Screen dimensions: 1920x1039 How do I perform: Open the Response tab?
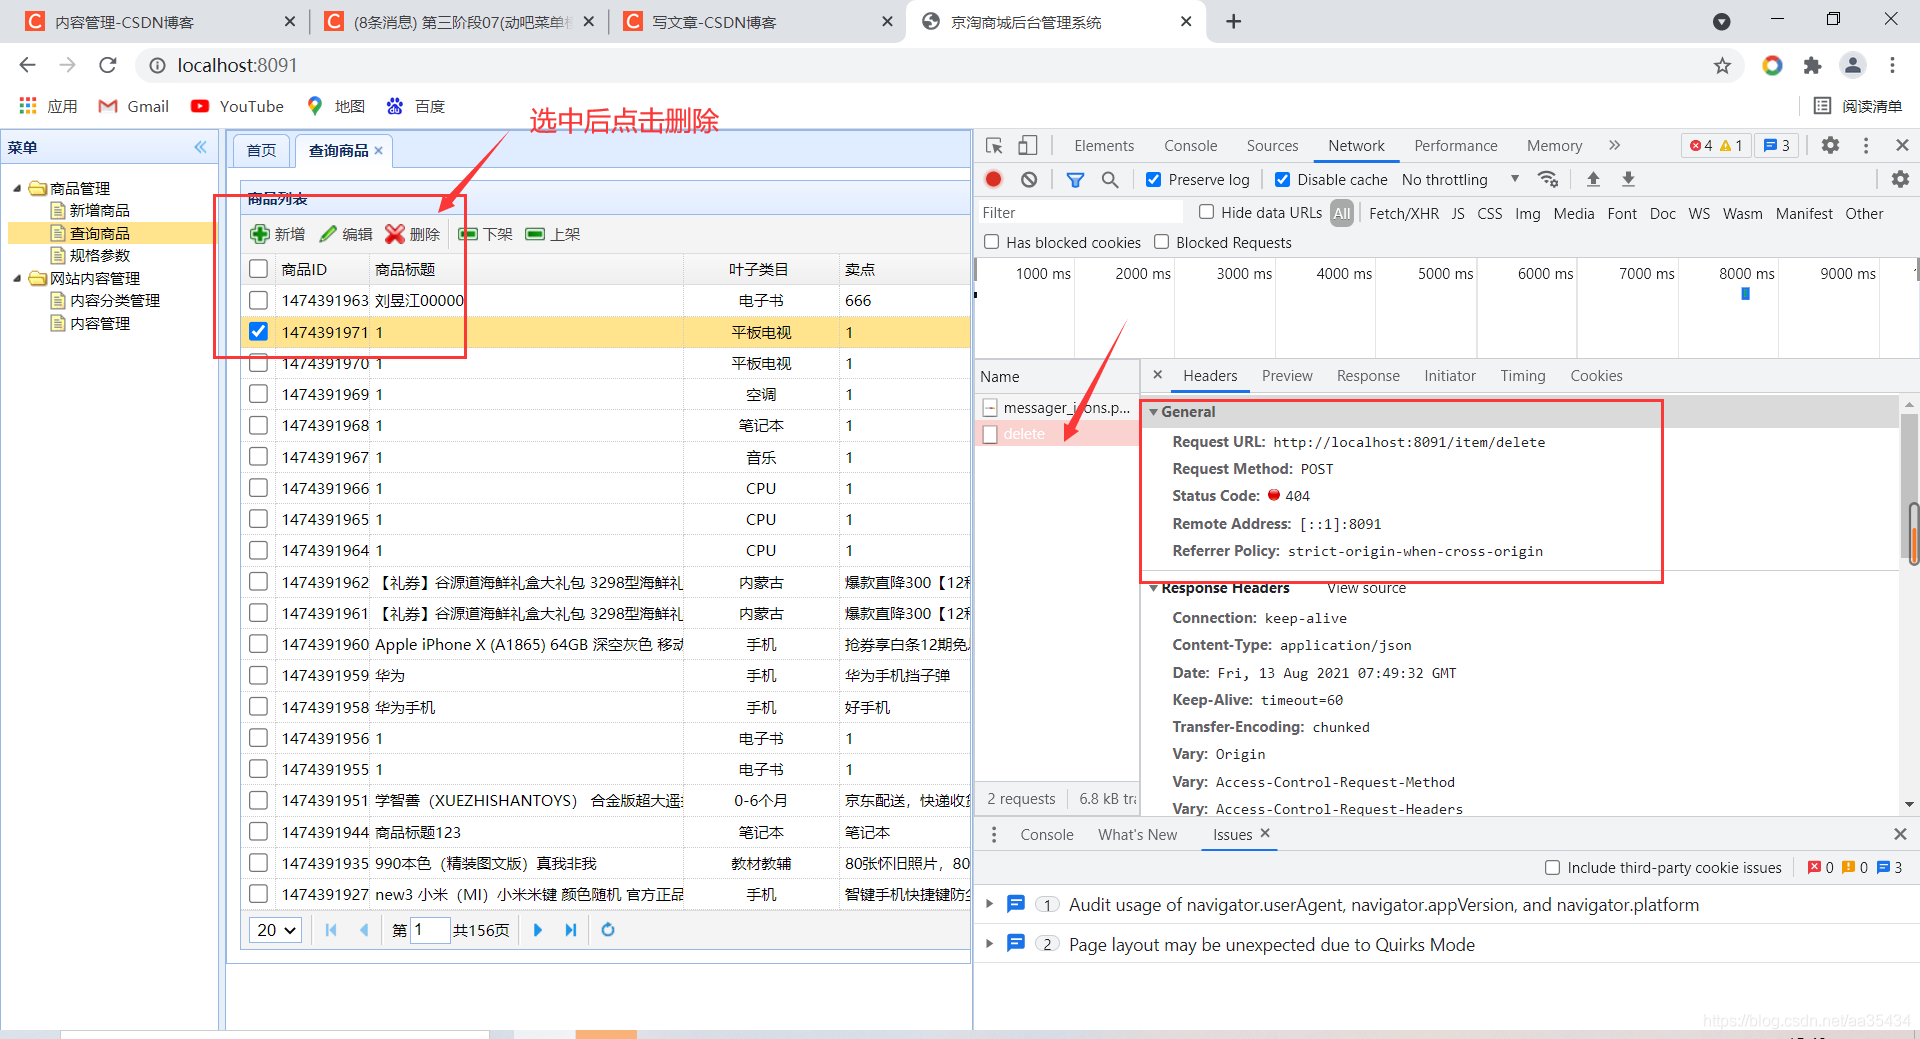click(x=1368, y=376)
